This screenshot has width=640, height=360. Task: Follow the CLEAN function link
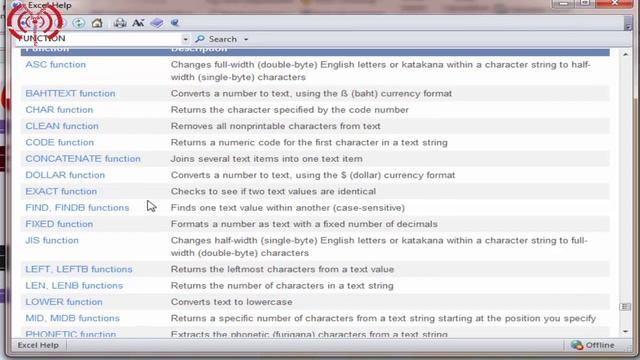point(62,126)
